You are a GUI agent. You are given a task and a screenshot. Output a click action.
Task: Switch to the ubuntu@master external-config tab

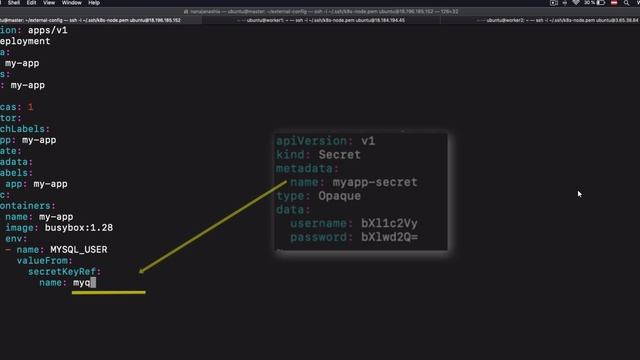click(100, 20)
